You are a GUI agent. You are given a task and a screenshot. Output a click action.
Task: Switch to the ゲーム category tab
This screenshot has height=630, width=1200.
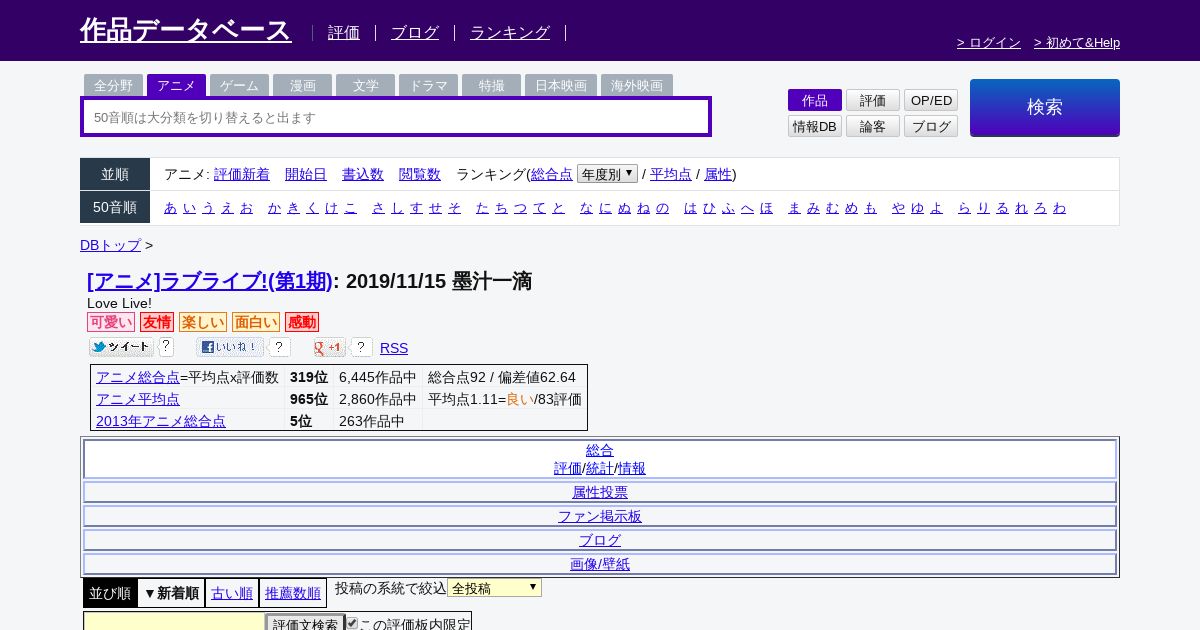pyautogui.click(x=239, y=85)
